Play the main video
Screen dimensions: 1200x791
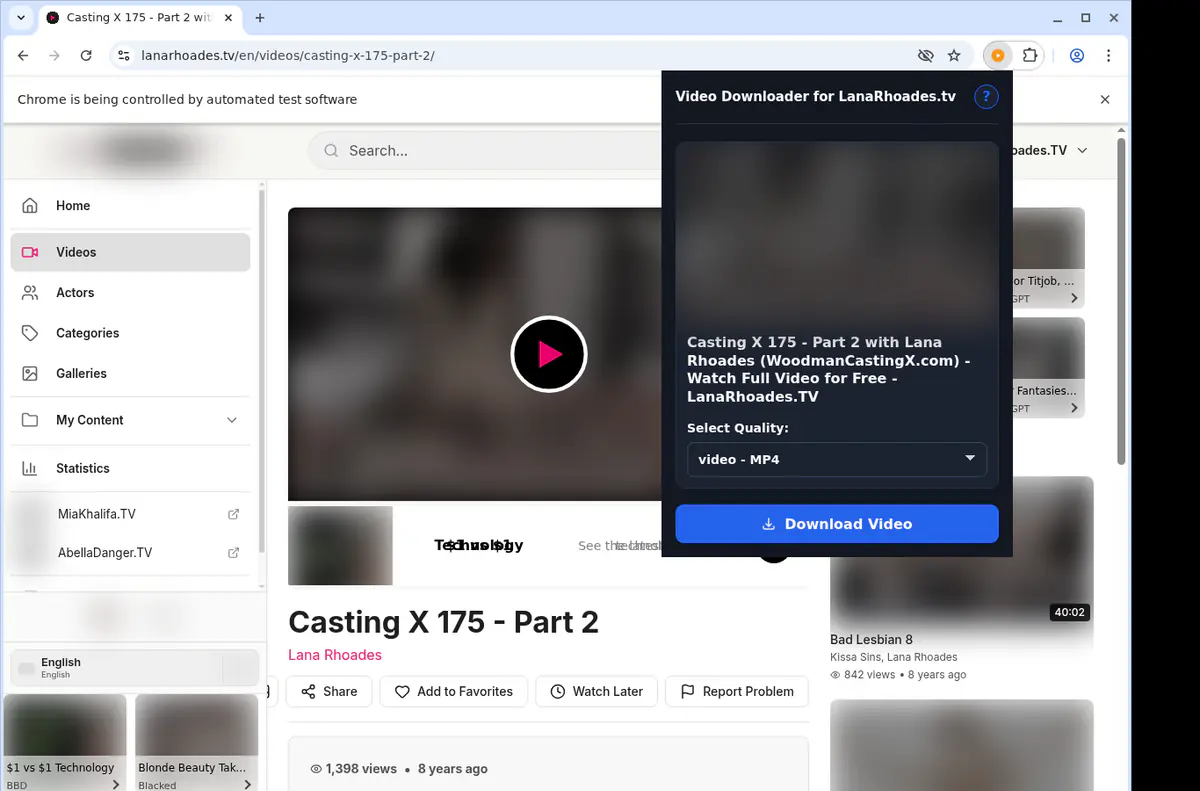click(x=548, y=354)
